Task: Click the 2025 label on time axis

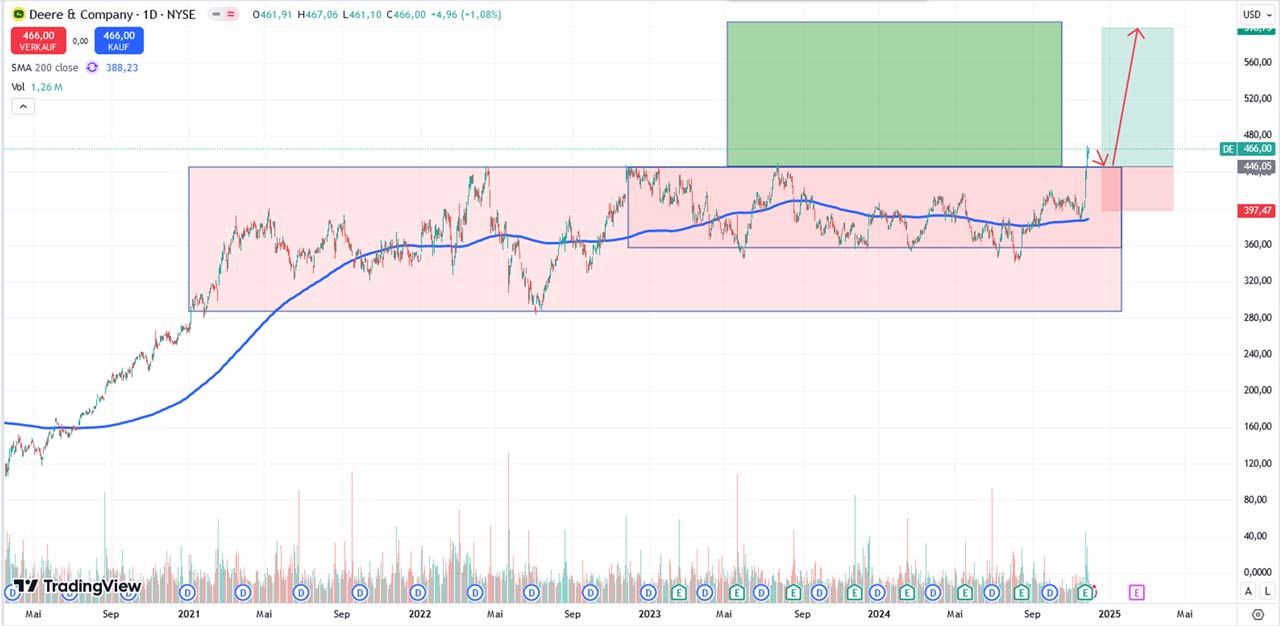Action: [1108, 614]
